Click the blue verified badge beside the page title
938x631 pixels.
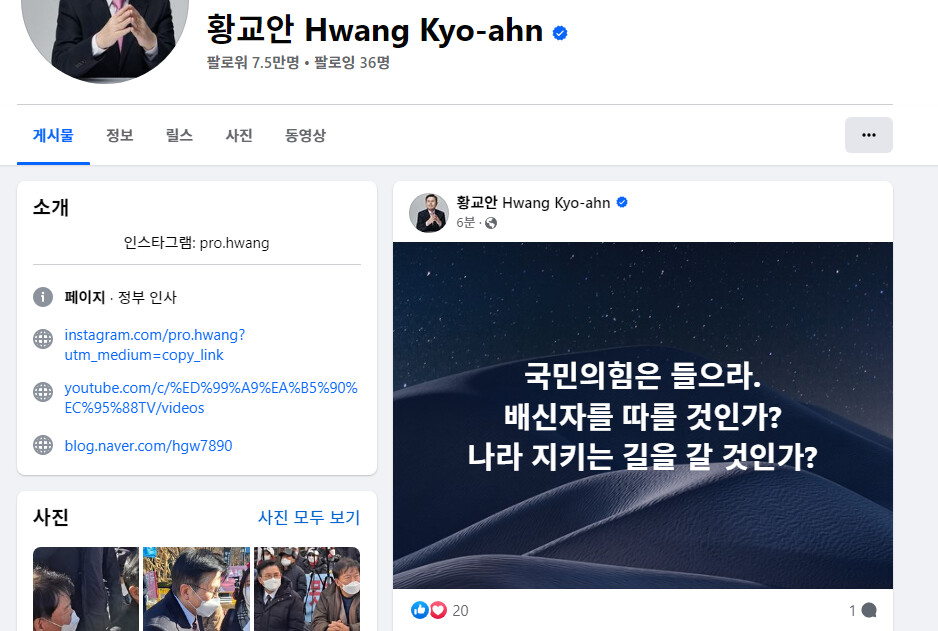pyautogui.click(x=560, y=33)
